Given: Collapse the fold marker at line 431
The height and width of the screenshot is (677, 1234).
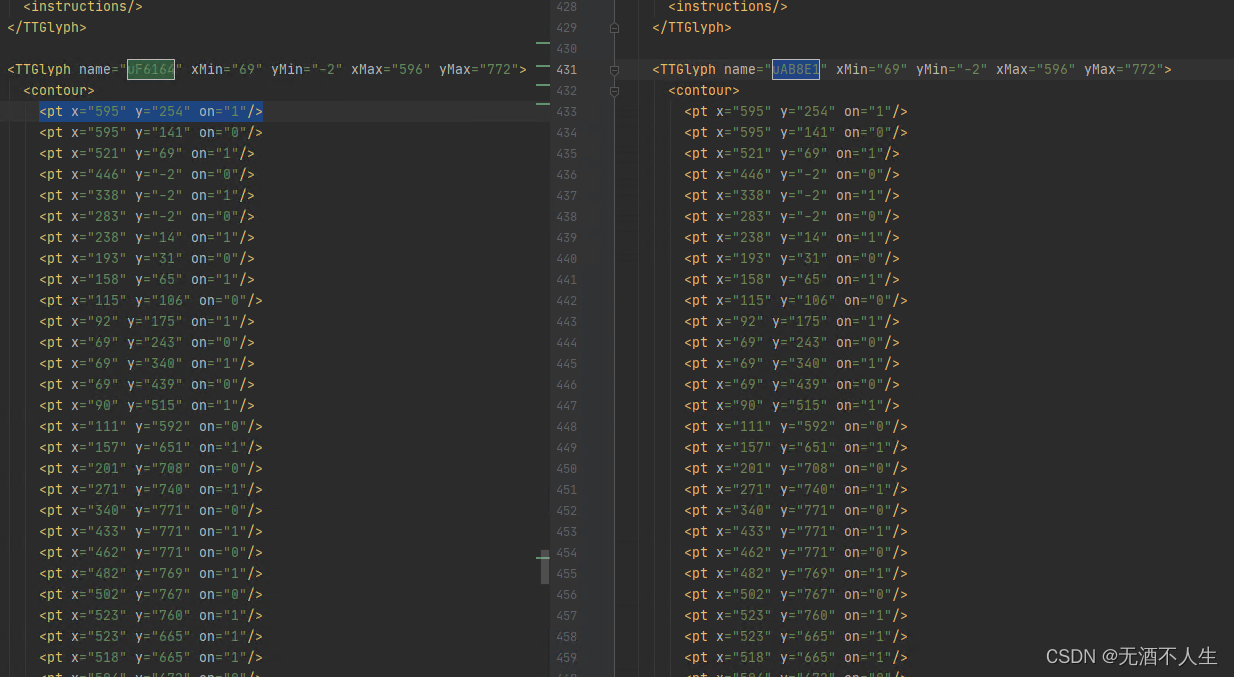Looking at the screenshot, I should 614,70.
